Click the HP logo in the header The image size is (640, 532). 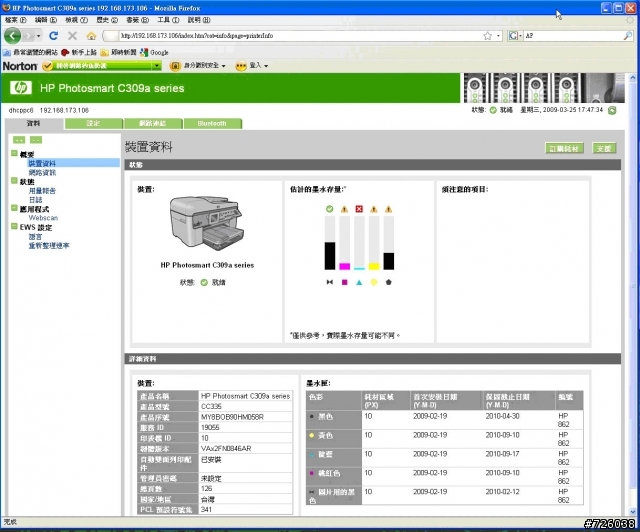point(20,87)
